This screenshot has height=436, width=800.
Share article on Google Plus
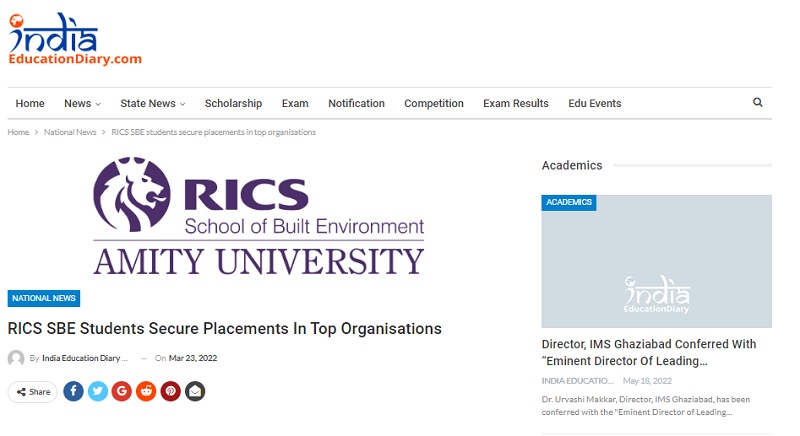(122, 391)
